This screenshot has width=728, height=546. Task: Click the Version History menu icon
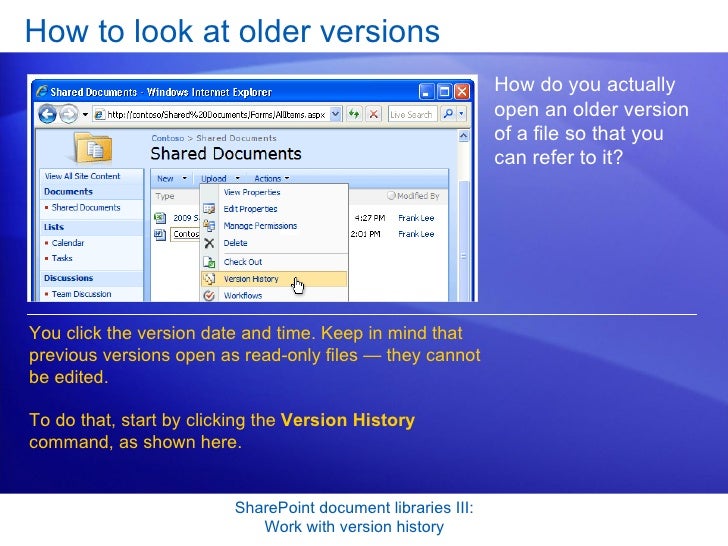click(x=209, y=279)
